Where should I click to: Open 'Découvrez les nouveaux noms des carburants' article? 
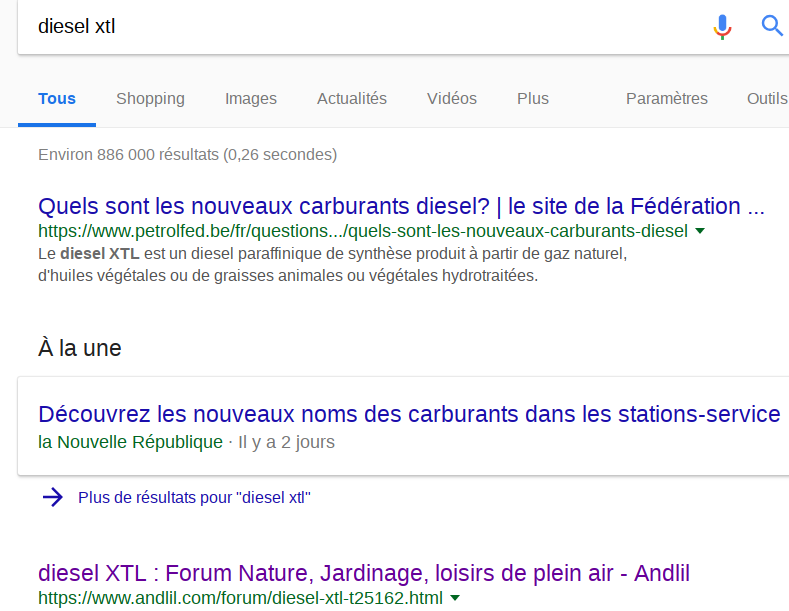tap(409, 414)
